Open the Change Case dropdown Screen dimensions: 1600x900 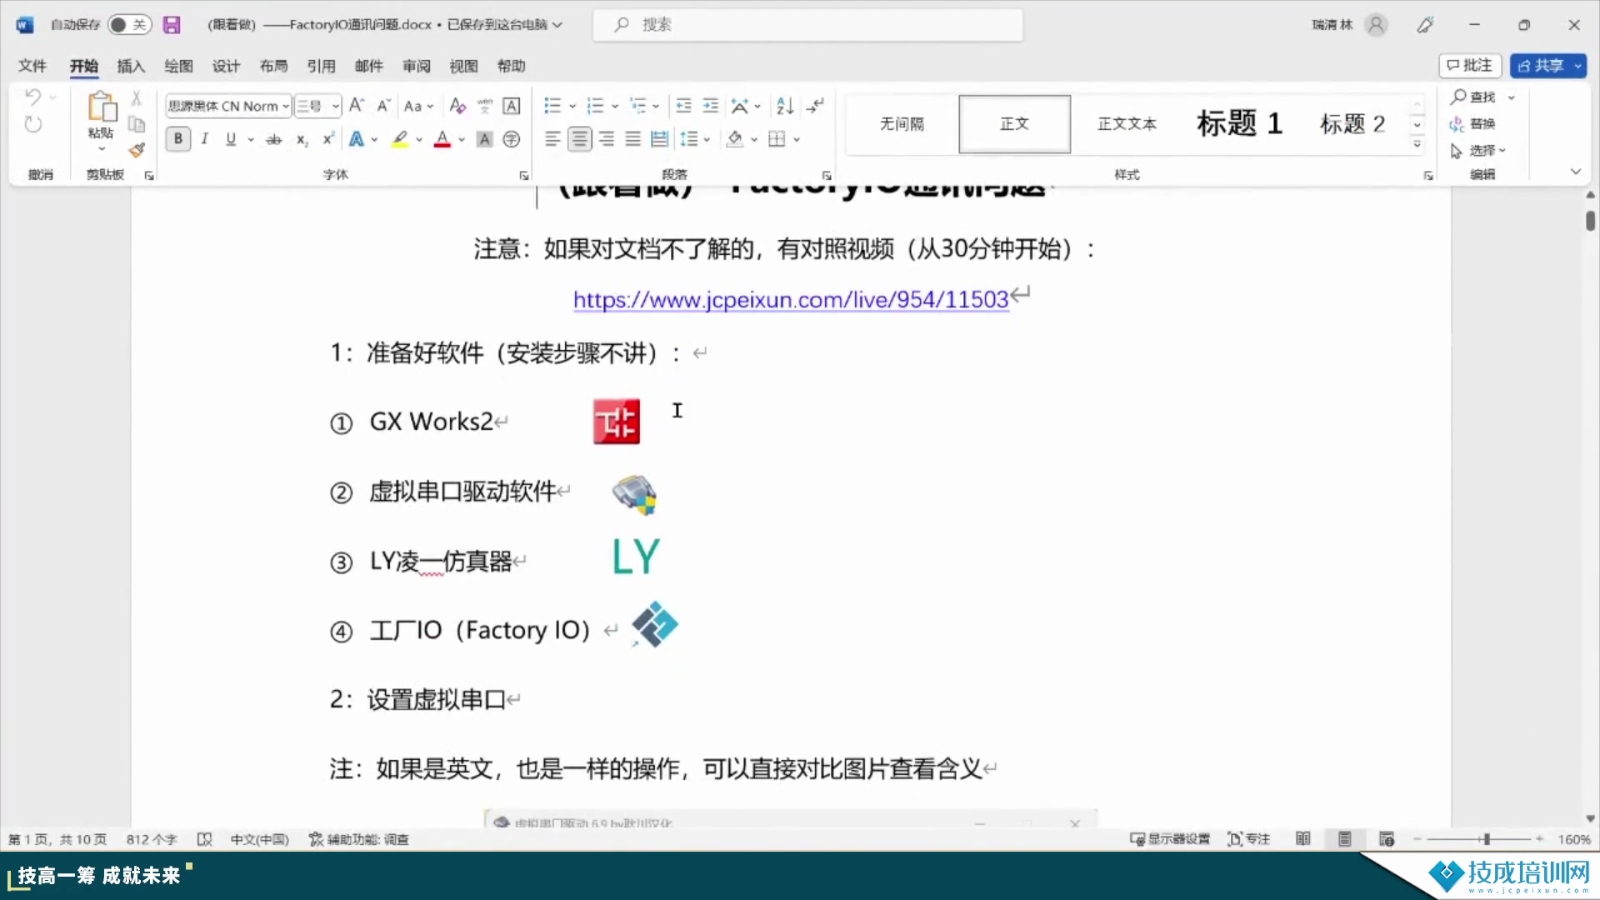click(419, 106)
